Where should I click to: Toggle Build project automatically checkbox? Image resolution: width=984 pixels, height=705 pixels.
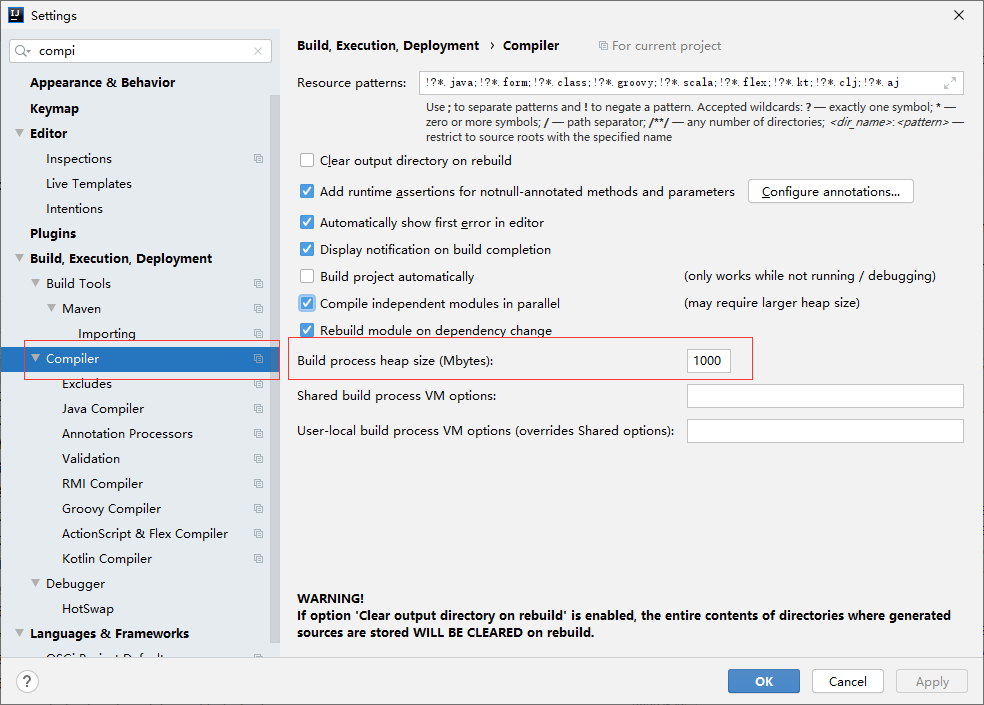pos(307,277)
